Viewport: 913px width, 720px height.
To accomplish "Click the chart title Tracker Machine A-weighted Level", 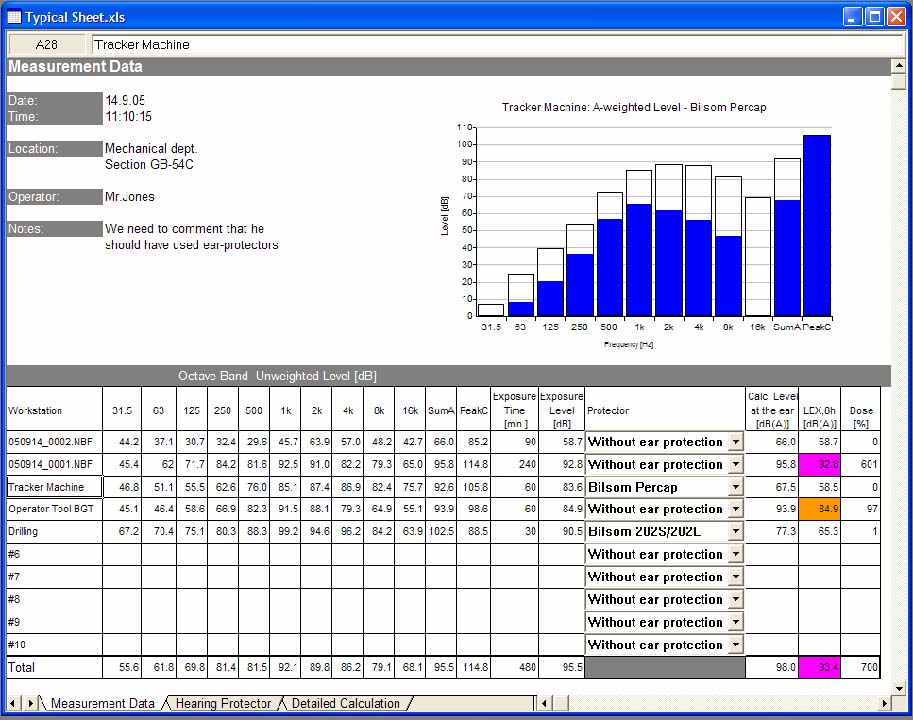I will click(x=634, y=107).
